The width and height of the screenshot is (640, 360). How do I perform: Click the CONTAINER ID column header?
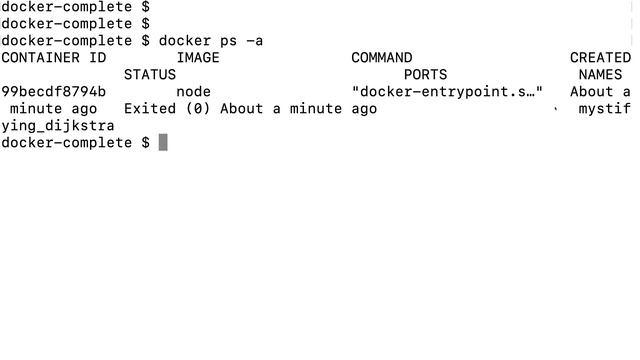[x=53, y=58]
